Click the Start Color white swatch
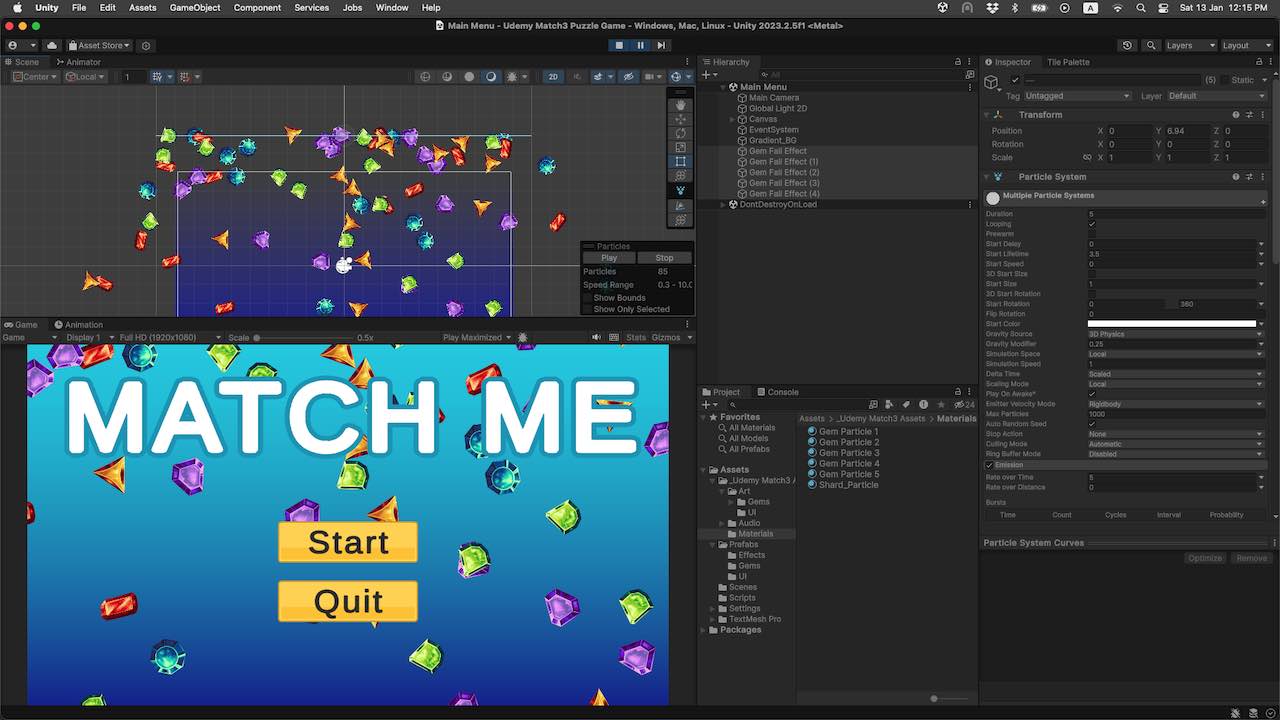Image resolution: width=1280 pixels, height=720 pixels. (x=1171, y=324)
